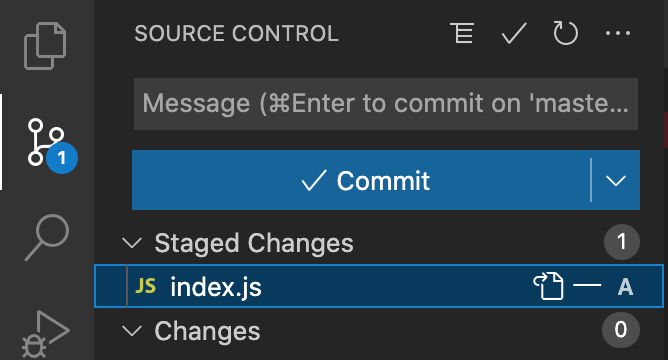This screenshot has width=668, height=360.
Task: Click the commit message input field
Action: pyautogui.click(x=386, y=104)
